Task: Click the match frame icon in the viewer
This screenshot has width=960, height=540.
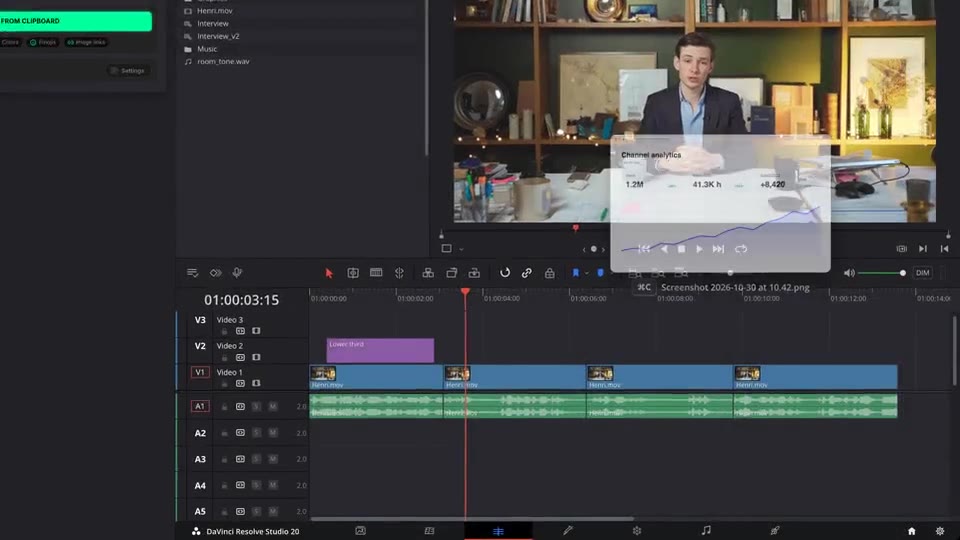Action: point(901,249)
